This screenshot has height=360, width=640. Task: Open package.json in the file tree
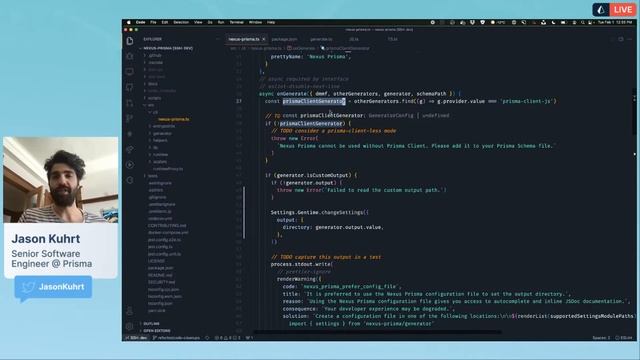[160, 268]
